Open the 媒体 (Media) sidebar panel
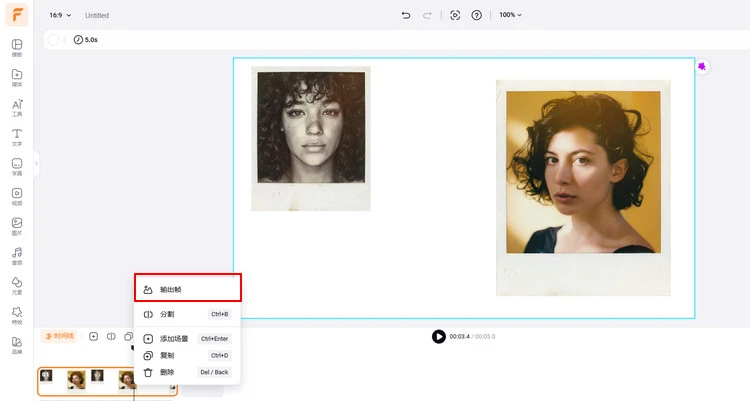The height and width of the screenshot is (401, 750). coord(17,78)
